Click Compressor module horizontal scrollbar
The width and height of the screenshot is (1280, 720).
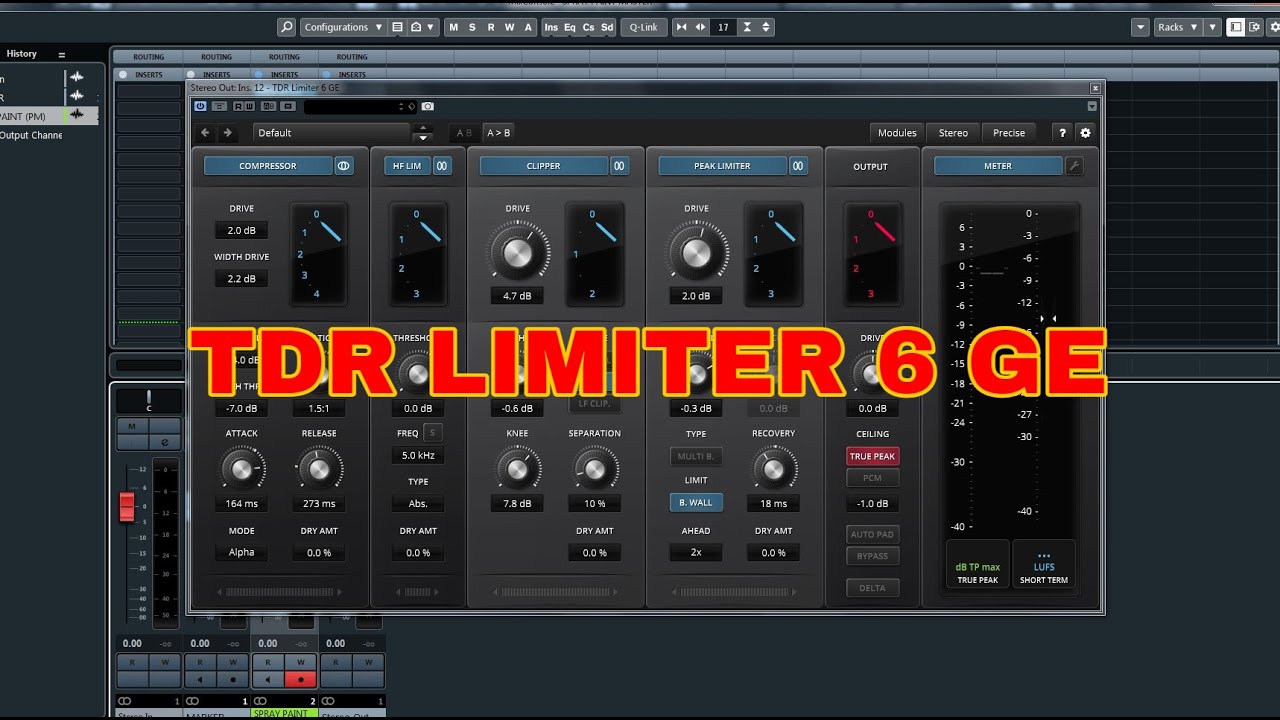pyautogui.click(x=280, y=592)
